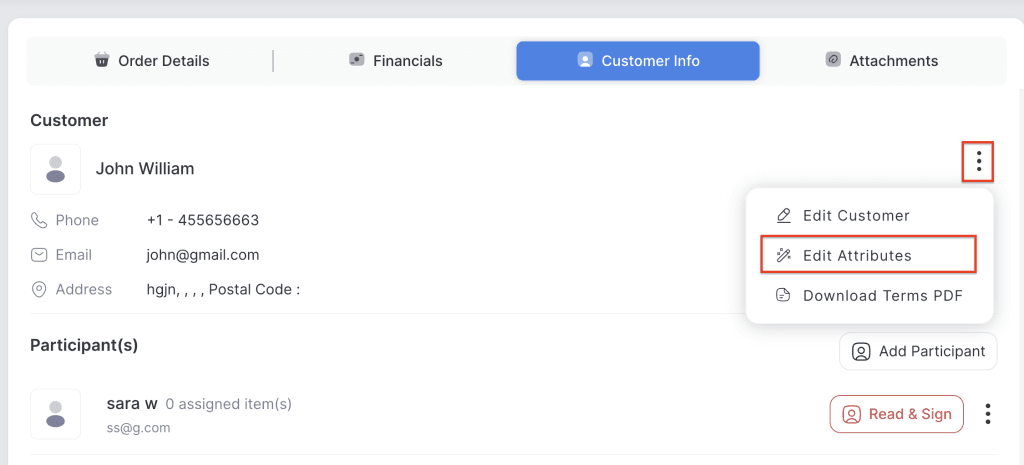1024x465 pixels.
Task: Click the basket icon beside Order Details
Action: [101, 60]
